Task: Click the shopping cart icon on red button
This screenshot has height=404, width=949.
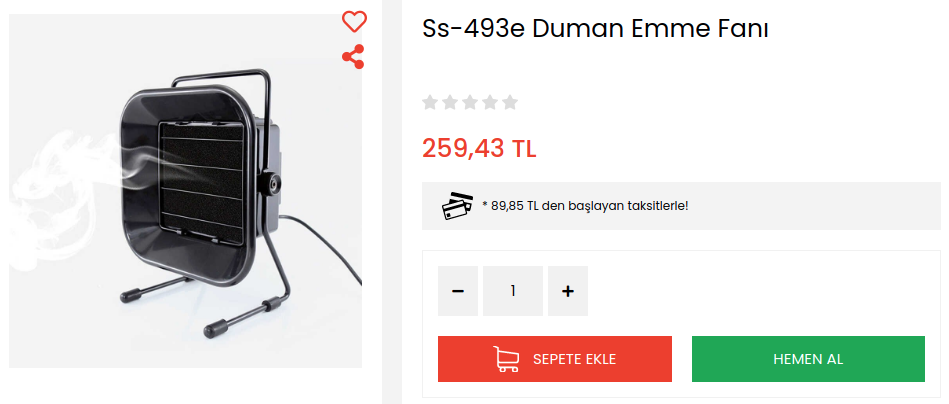Action: point(506,359)
